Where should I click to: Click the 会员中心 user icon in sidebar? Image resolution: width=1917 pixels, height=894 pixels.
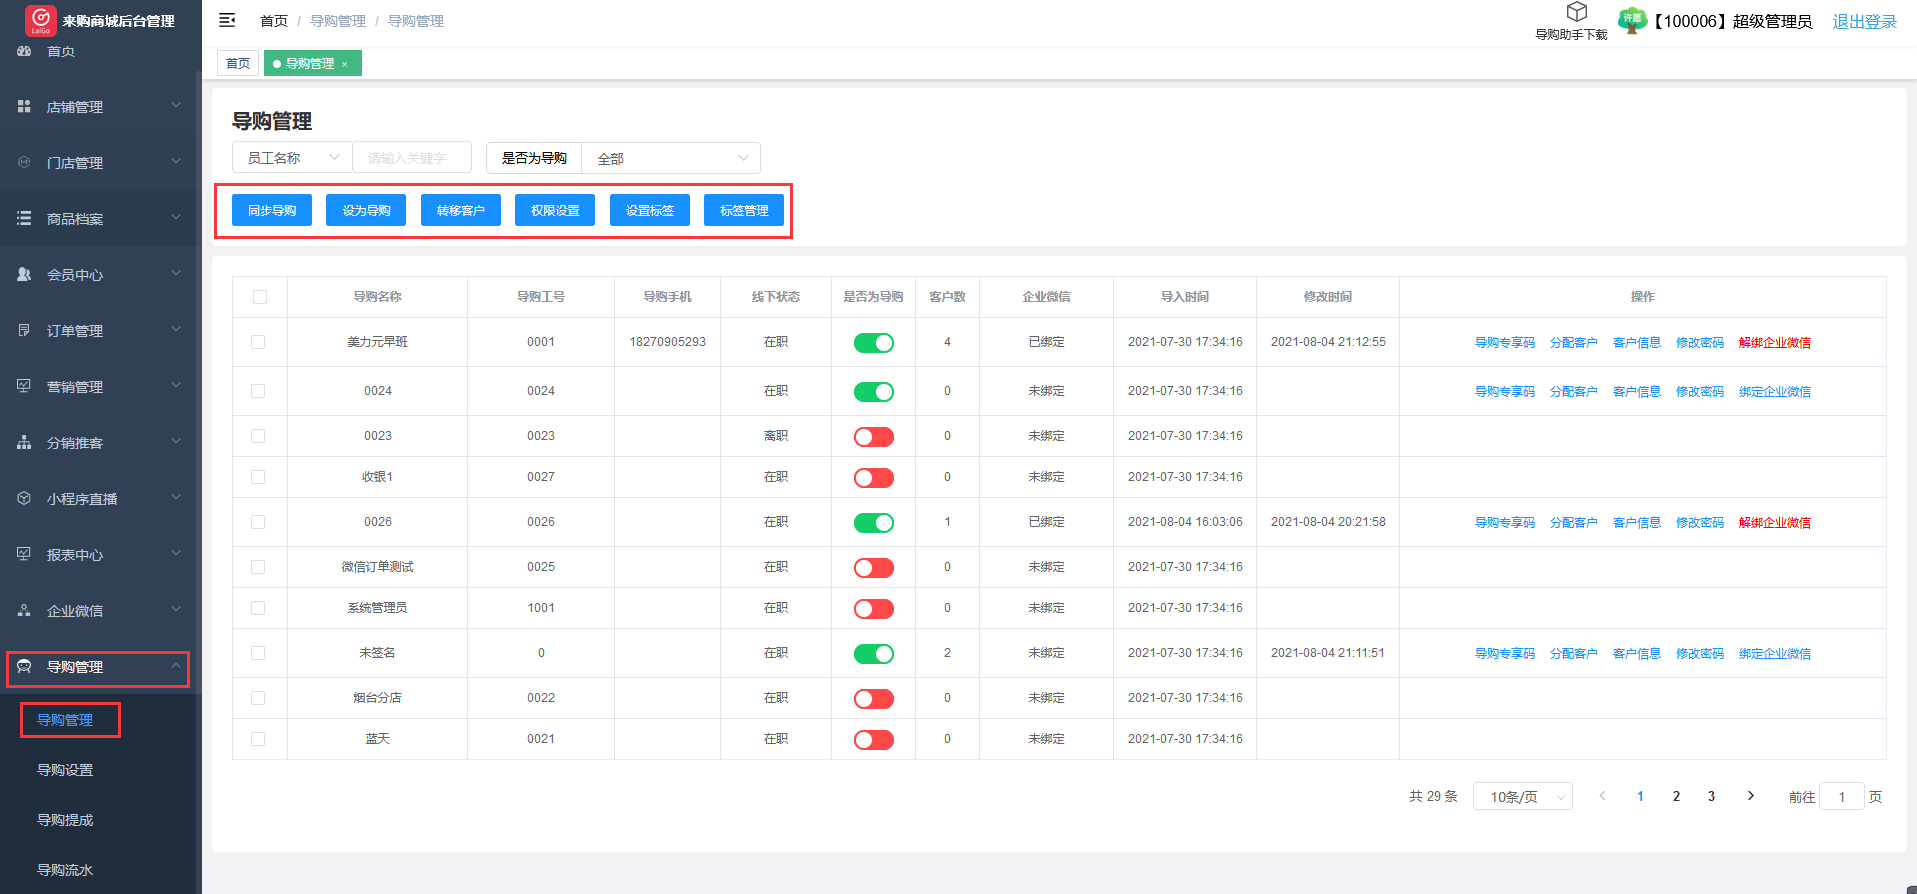pos(24,274)
